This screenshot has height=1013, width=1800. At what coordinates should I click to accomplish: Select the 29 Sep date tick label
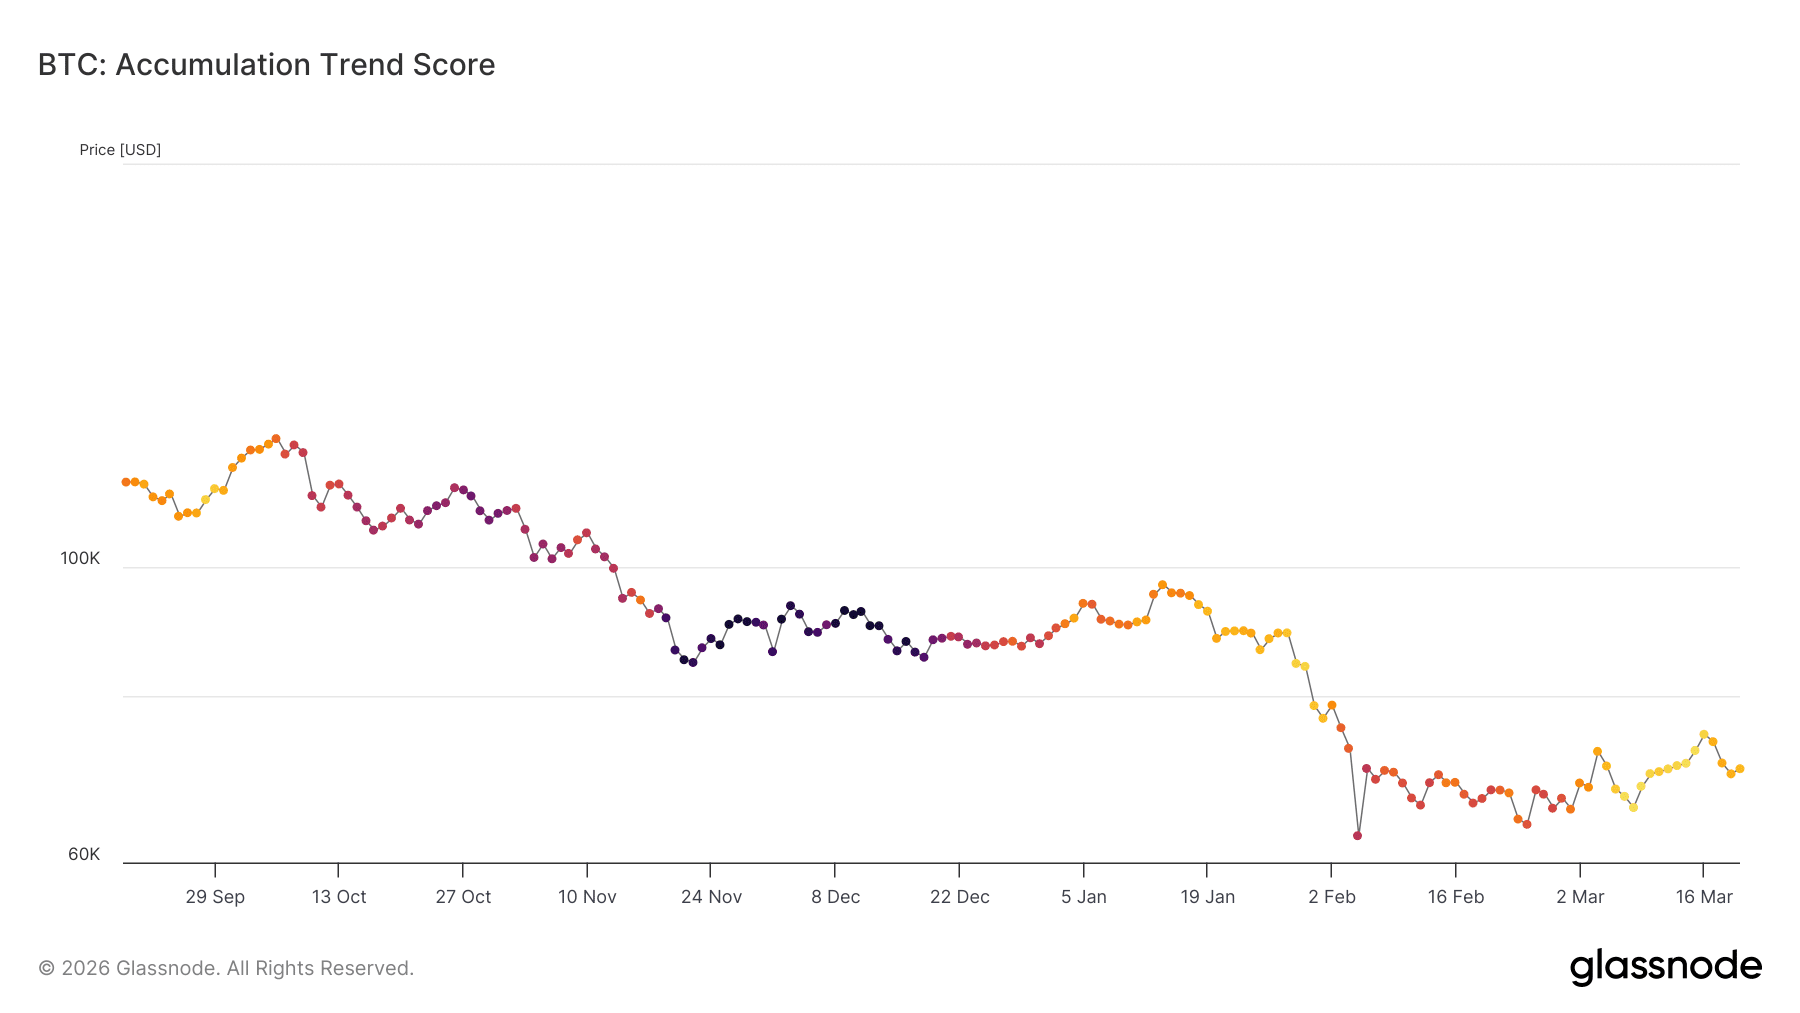click(215, 897)
